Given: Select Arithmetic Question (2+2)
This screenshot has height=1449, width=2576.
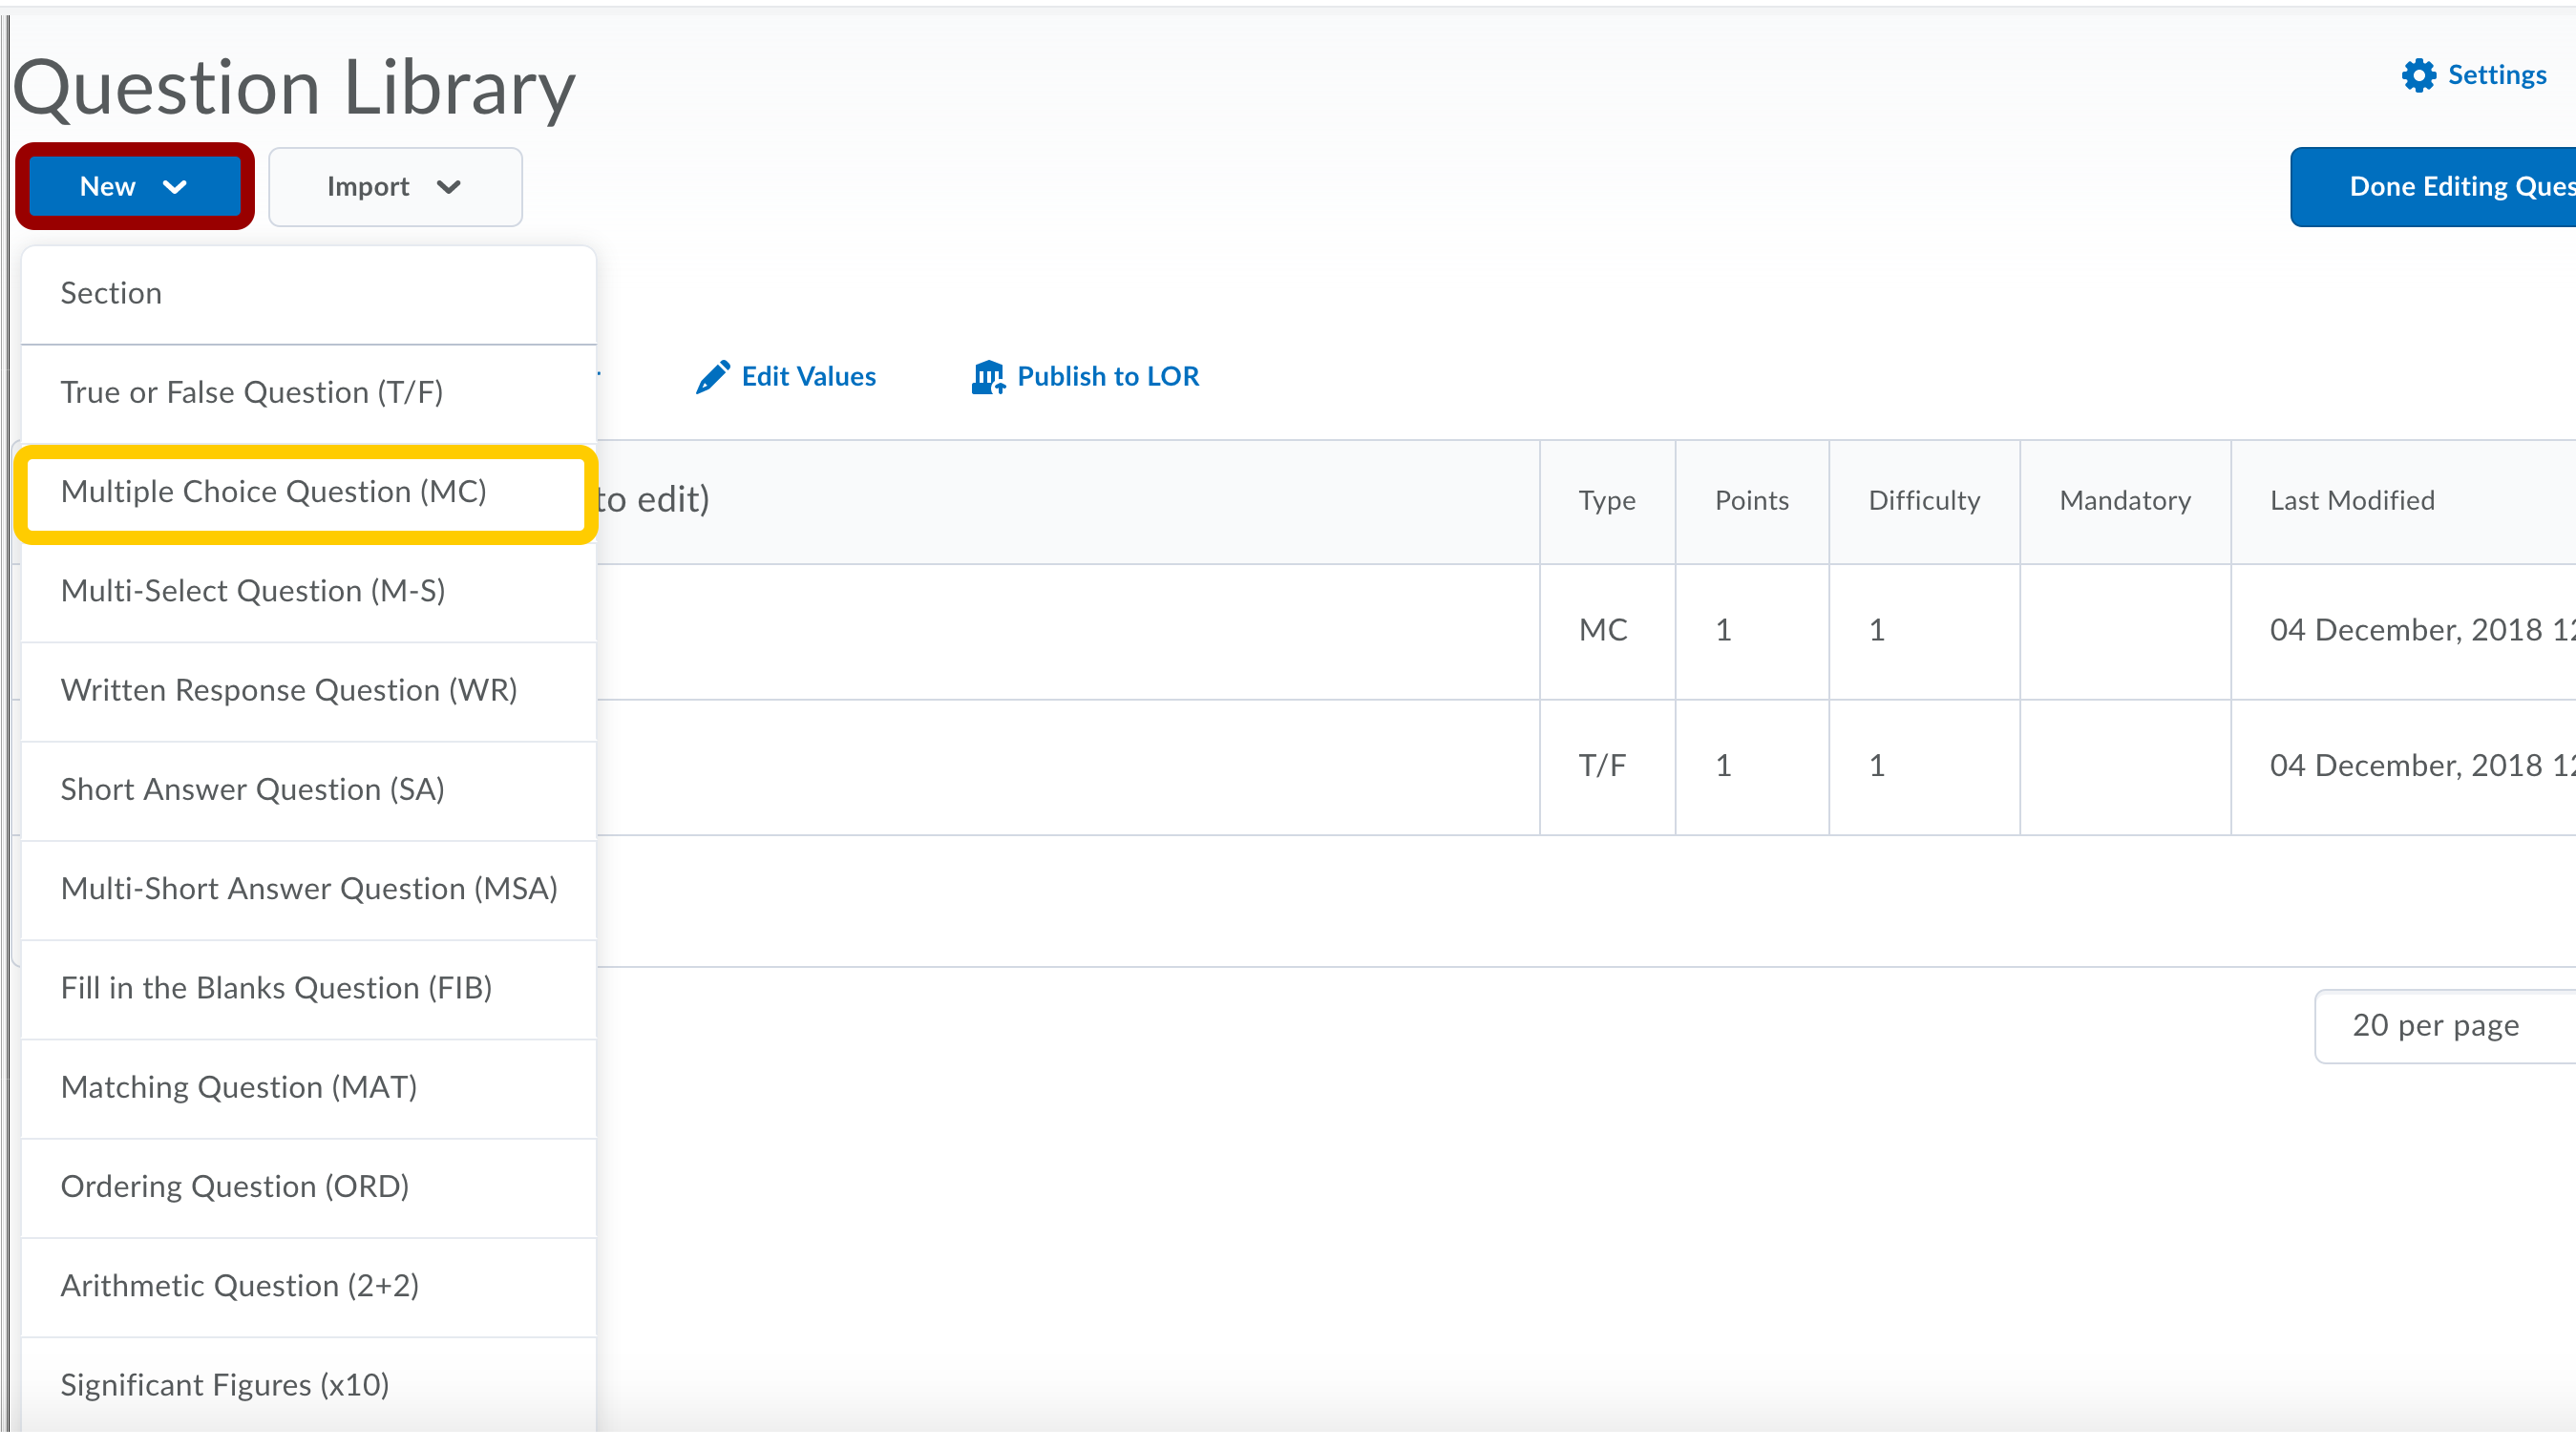Looking at the screenshot, I should point(239,1285).
